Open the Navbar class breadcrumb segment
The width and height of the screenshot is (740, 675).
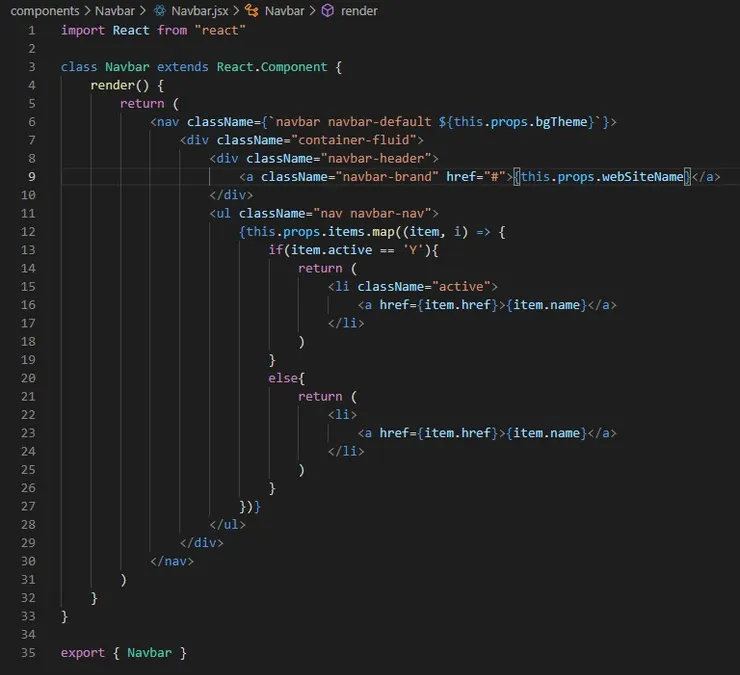[284, 10]
